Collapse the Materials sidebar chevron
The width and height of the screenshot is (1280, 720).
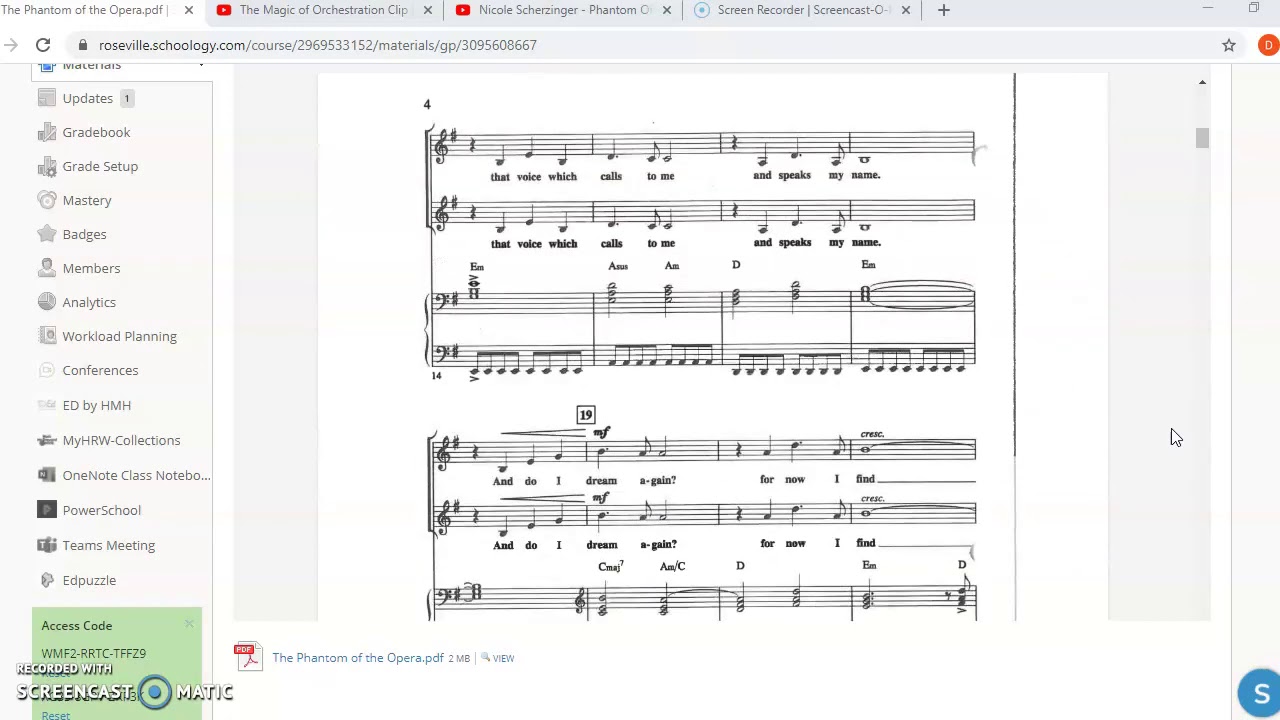201,66
